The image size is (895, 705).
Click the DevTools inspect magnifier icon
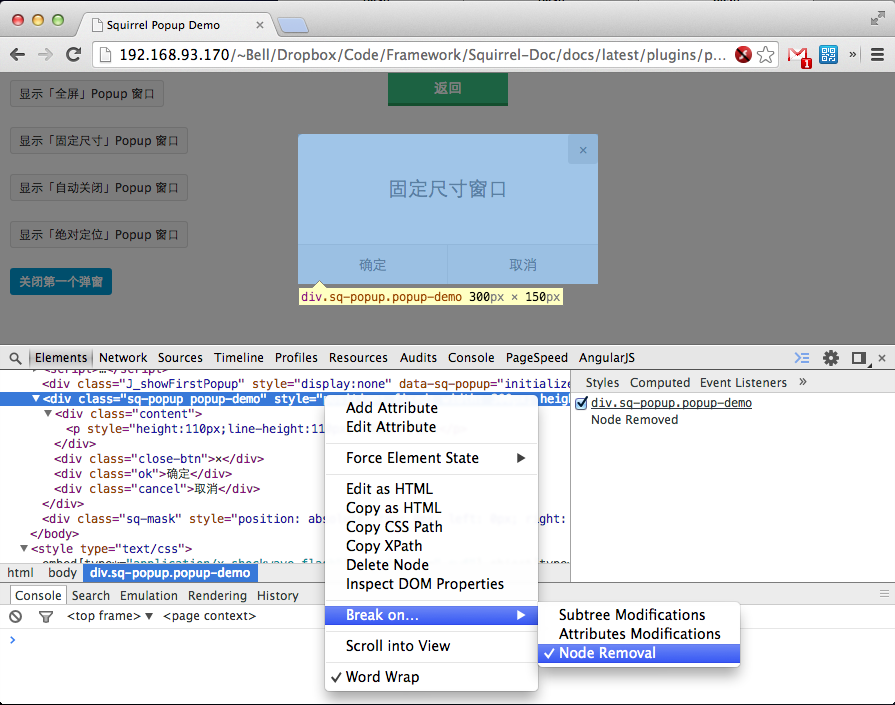(x=15, y=358)
